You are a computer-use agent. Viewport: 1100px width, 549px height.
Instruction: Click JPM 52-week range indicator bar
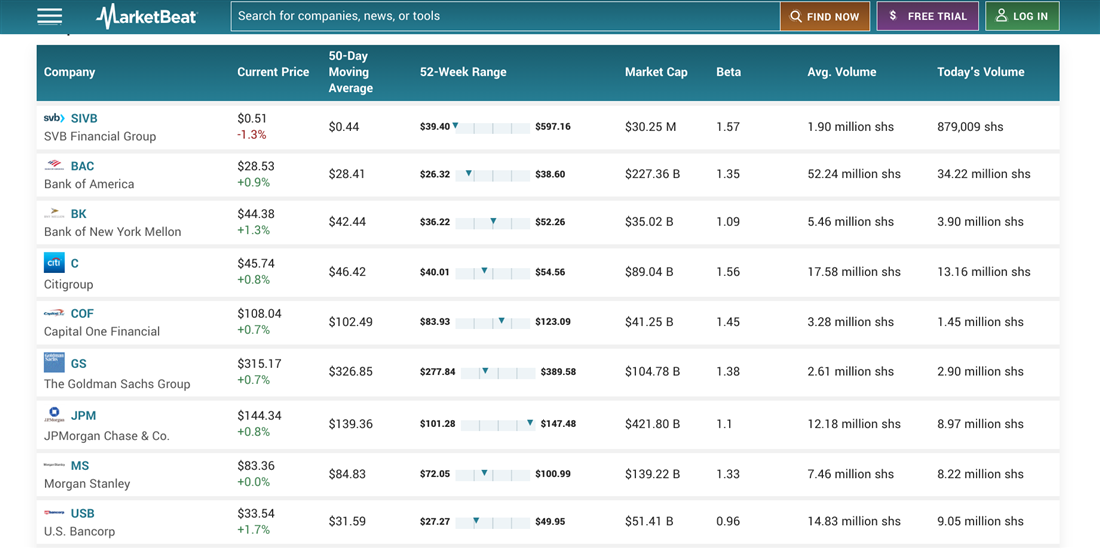[497, 424]
